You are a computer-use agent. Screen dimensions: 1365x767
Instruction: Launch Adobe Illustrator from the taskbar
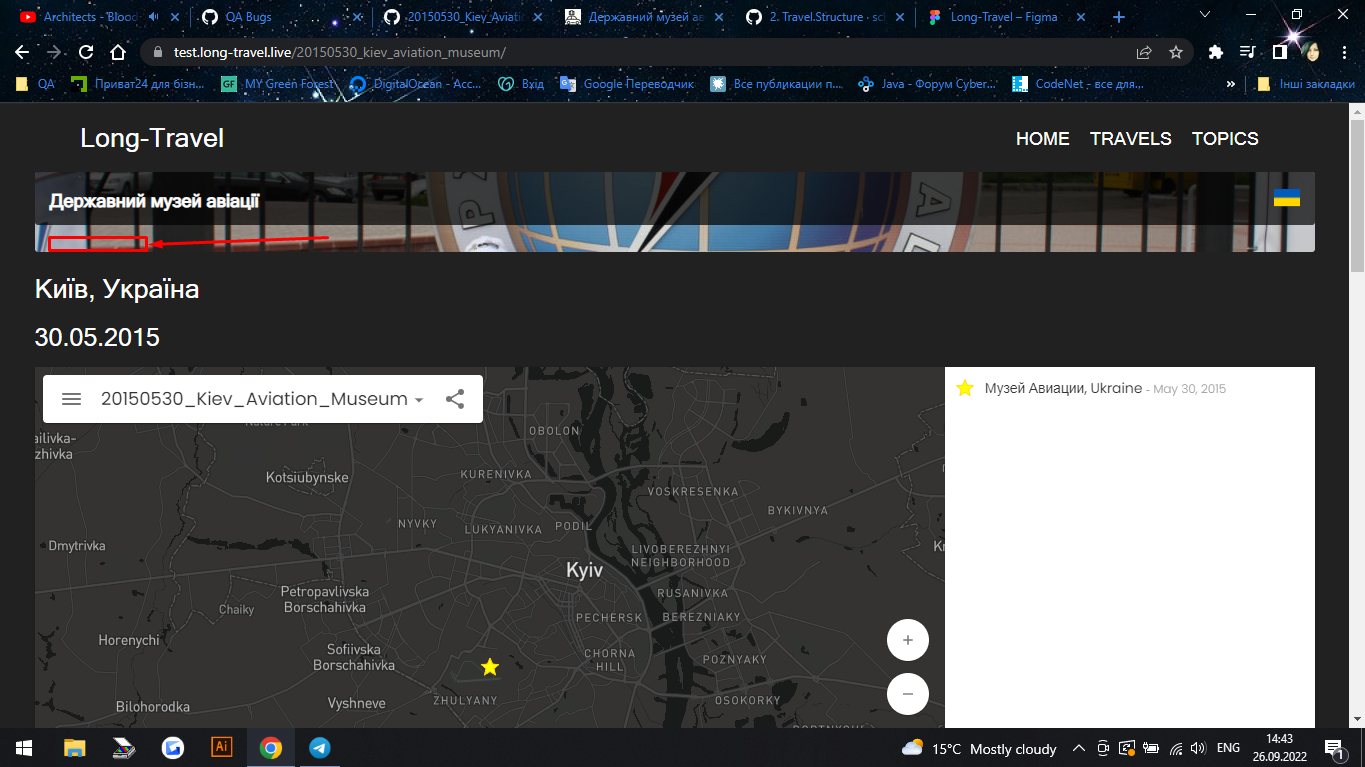pos(221,747)
